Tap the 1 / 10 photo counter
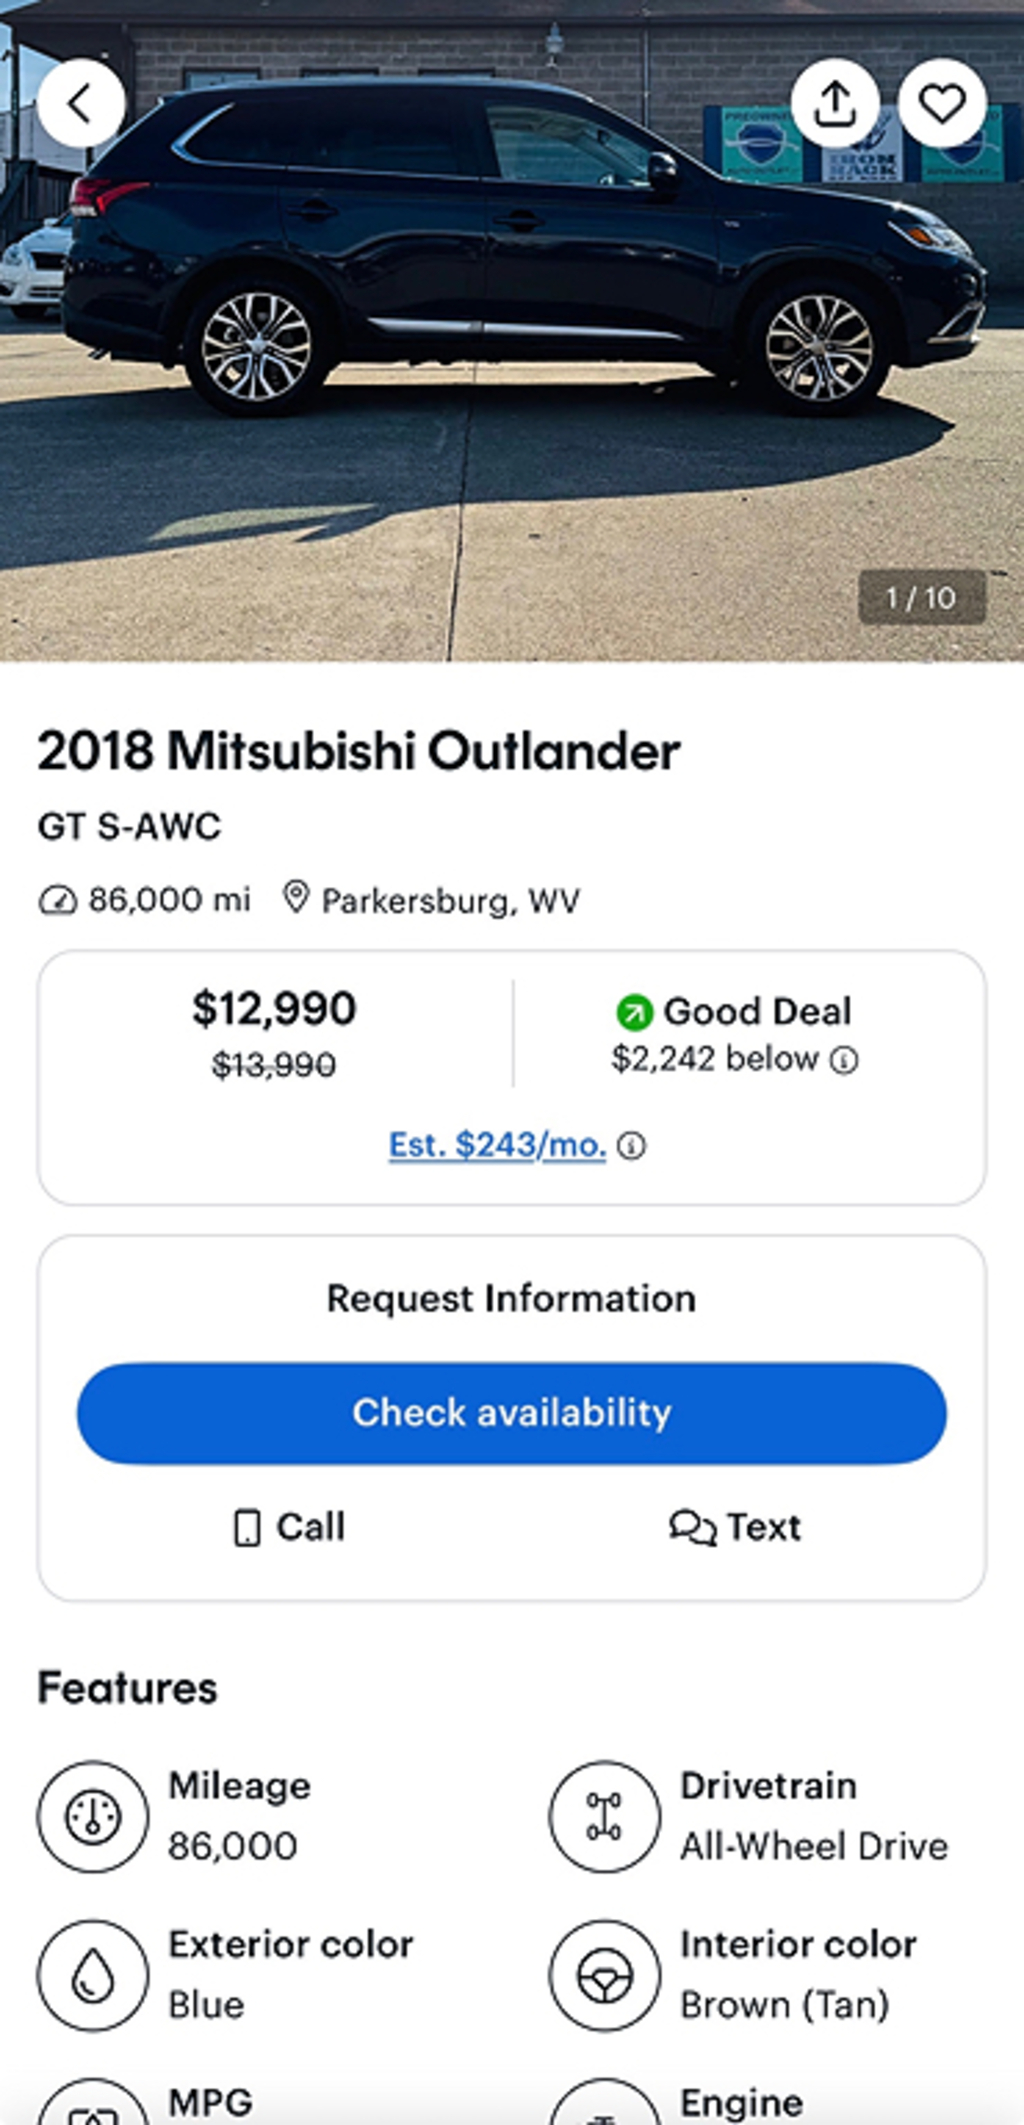1024x2125 pixels. coord(921,598)
